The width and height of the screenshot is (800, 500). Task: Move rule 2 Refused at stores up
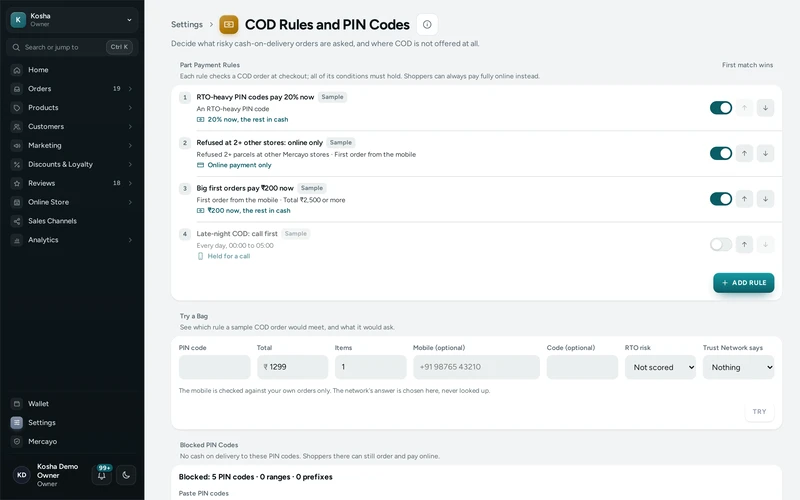click(744, 153)
